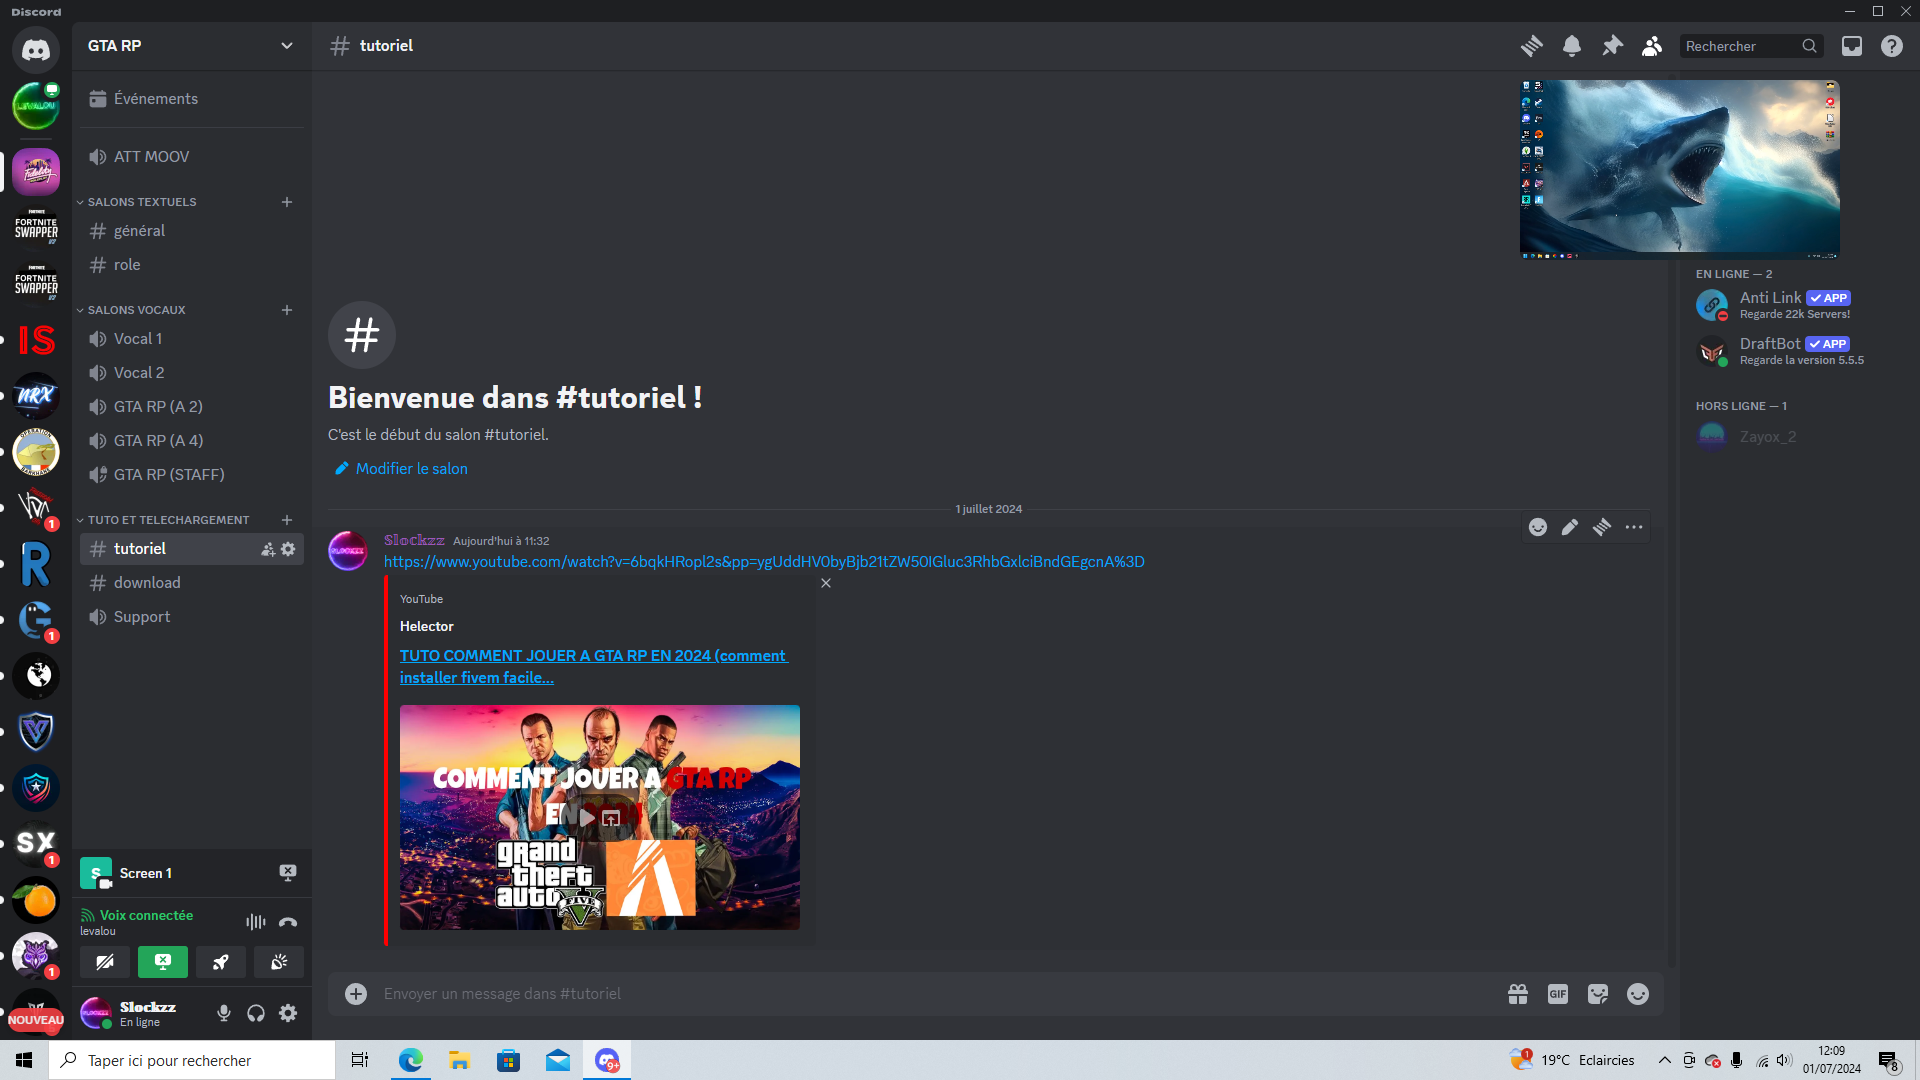Create a thread from Slockzz's message
This screenshot has height=1080, width=1920.
pyautogui.click(x=1602, y=527)
